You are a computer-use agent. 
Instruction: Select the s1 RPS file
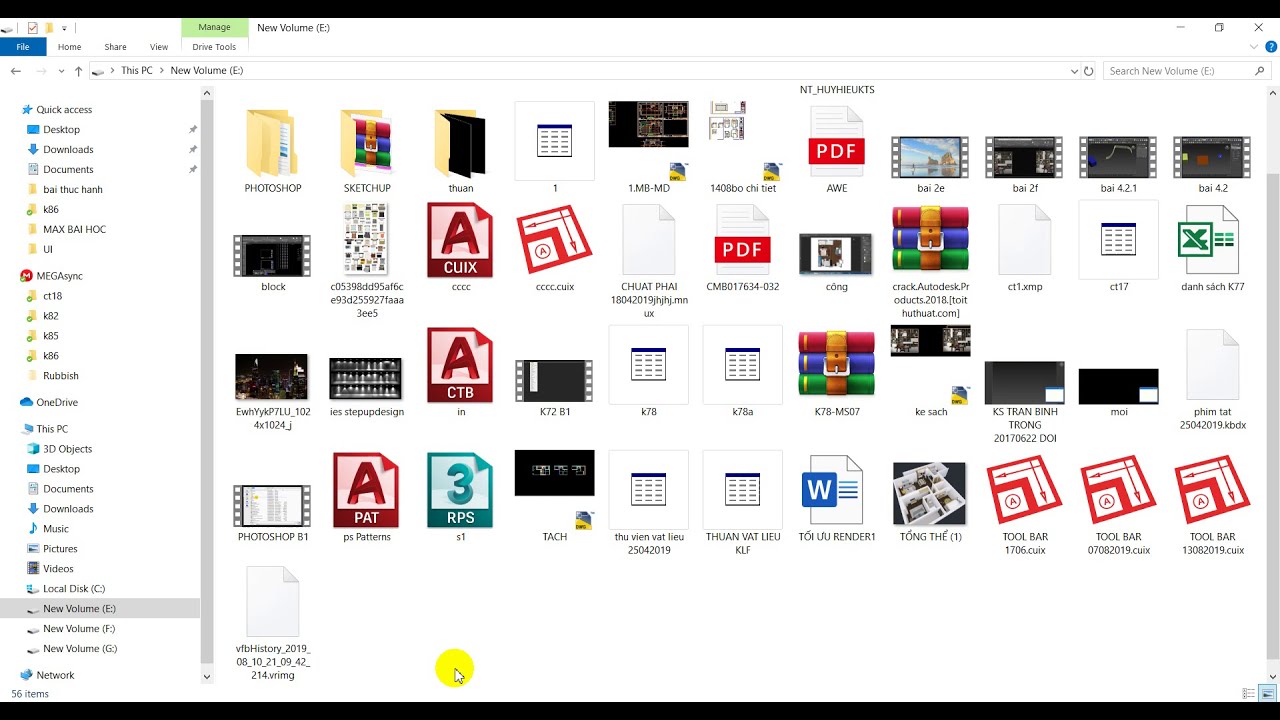pyautogui.click(x=460, y=490)
